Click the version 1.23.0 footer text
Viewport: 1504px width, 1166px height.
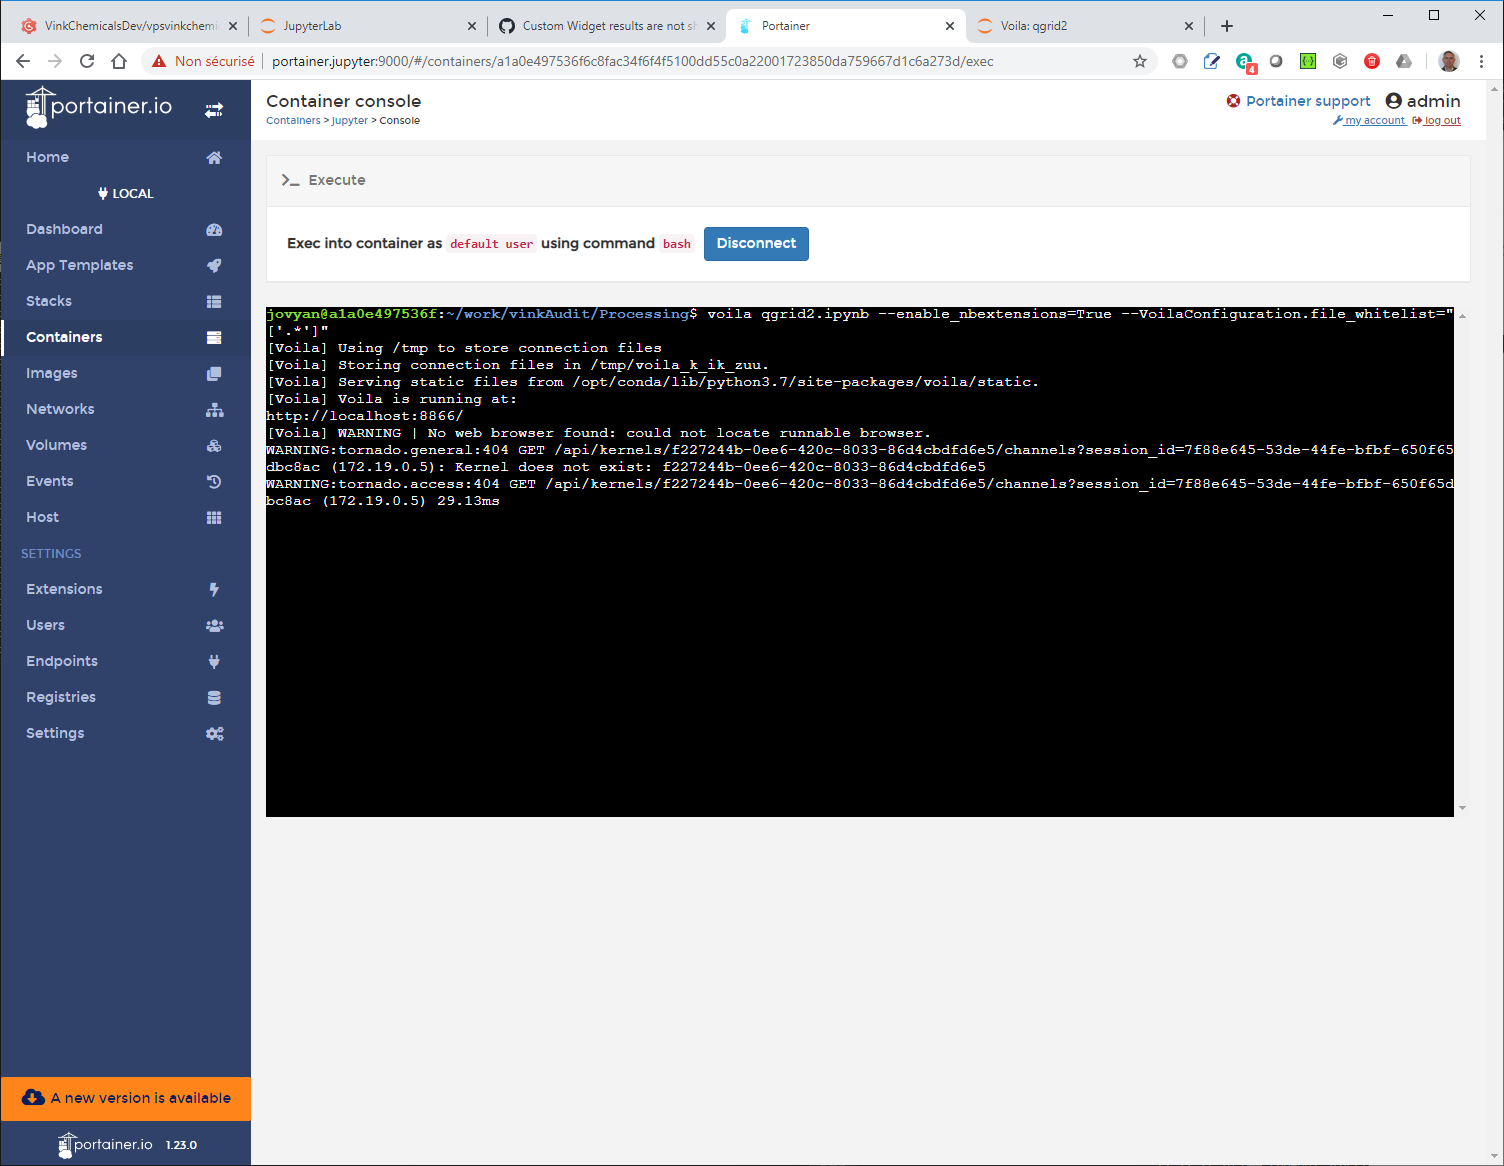point(181,1145)
